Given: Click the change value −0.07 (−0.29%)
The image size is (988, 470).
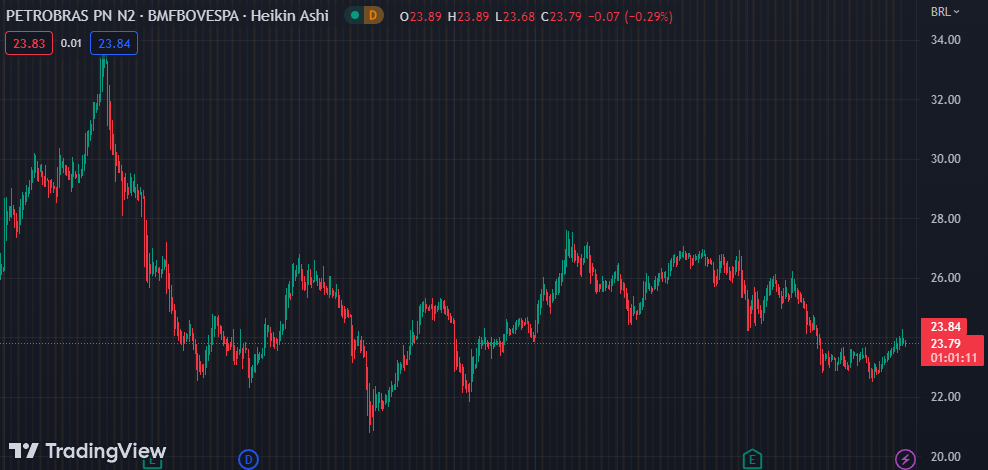Looking at the screenshot, I should click(x=630, y=16).
